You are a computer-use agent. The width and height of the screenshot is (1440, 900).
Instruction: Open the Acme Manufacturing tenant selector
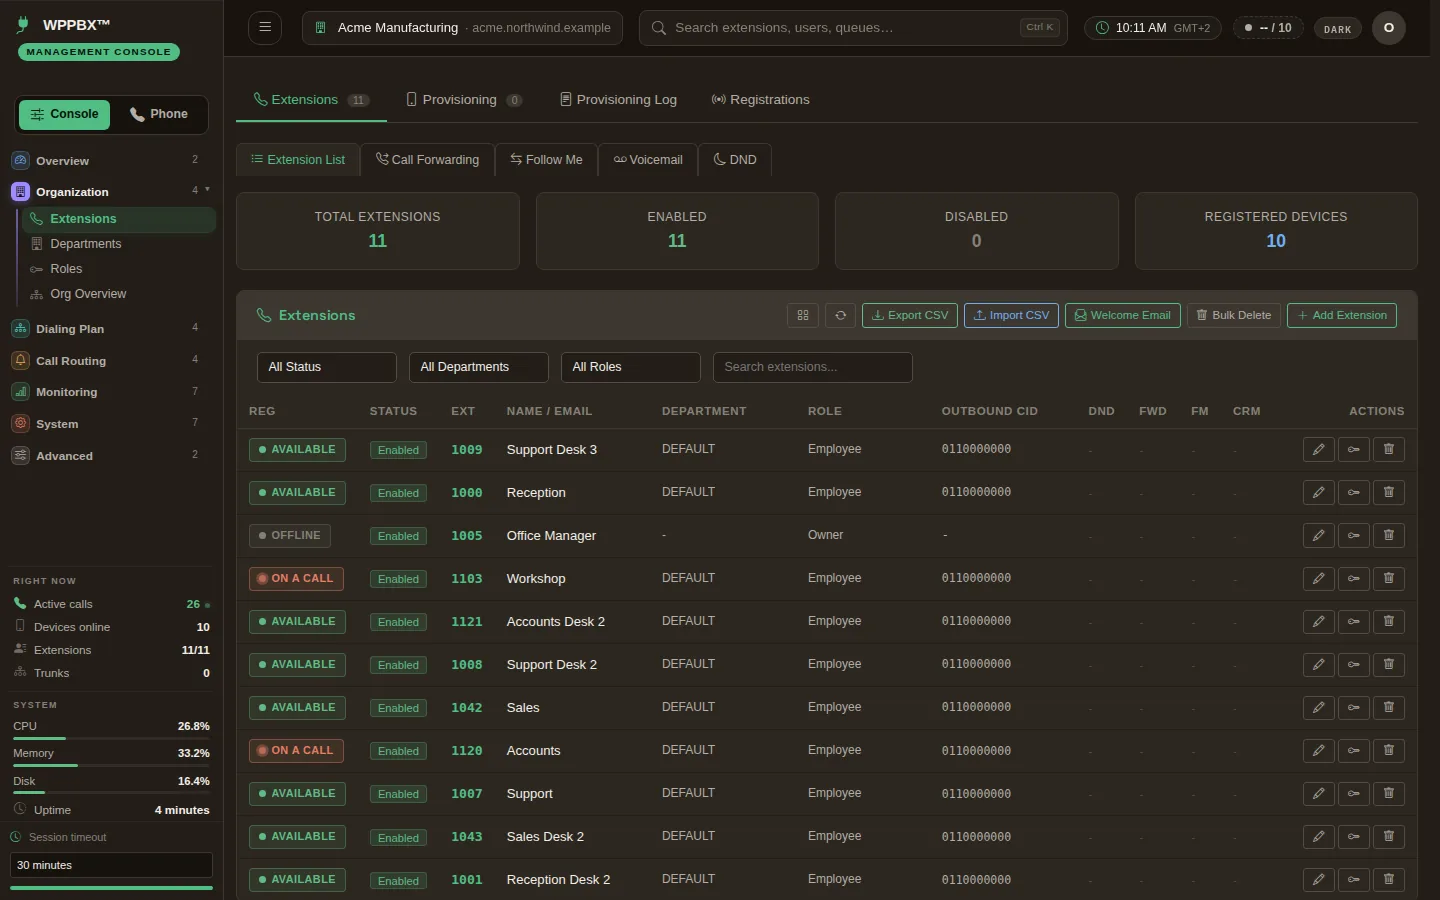click(x=462, y=28)
